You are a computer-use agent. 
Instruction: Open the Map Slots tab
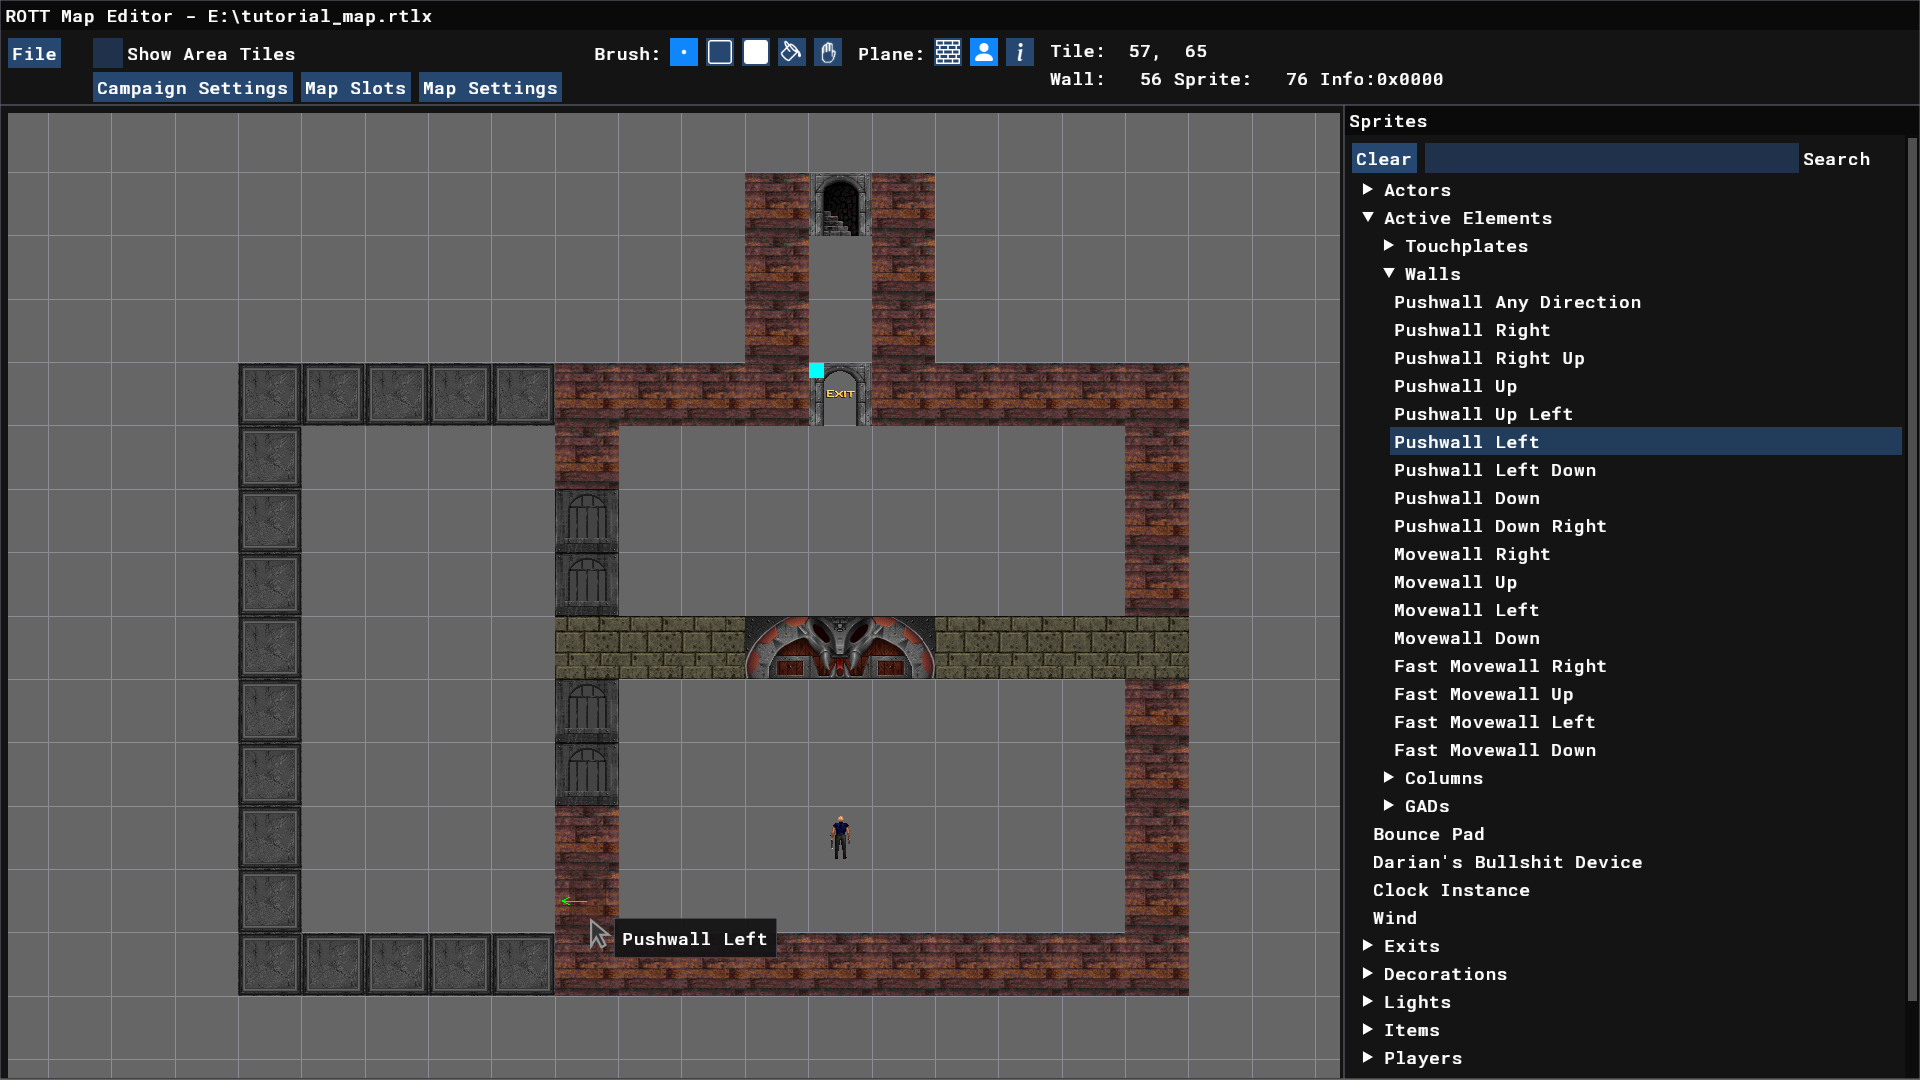tap(355, 88)
